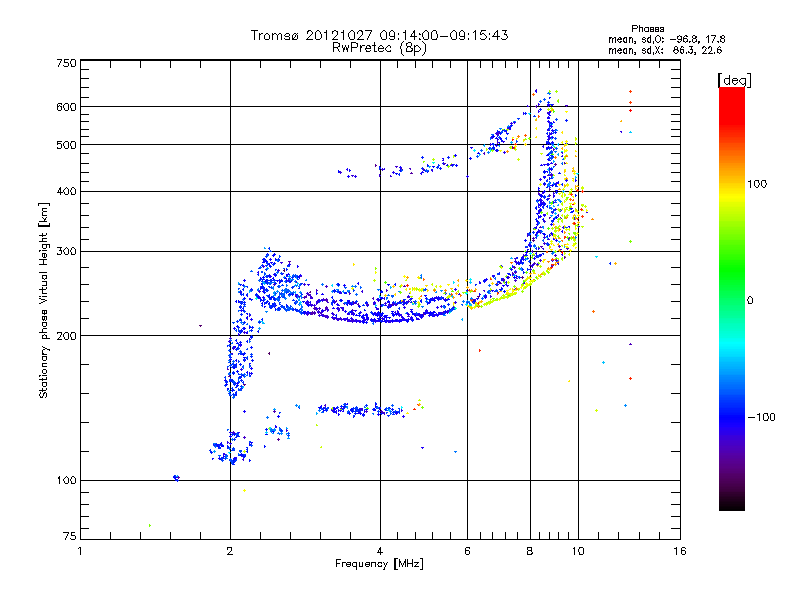Click the colorbar '-100' tick label

(x=762, y=417)
